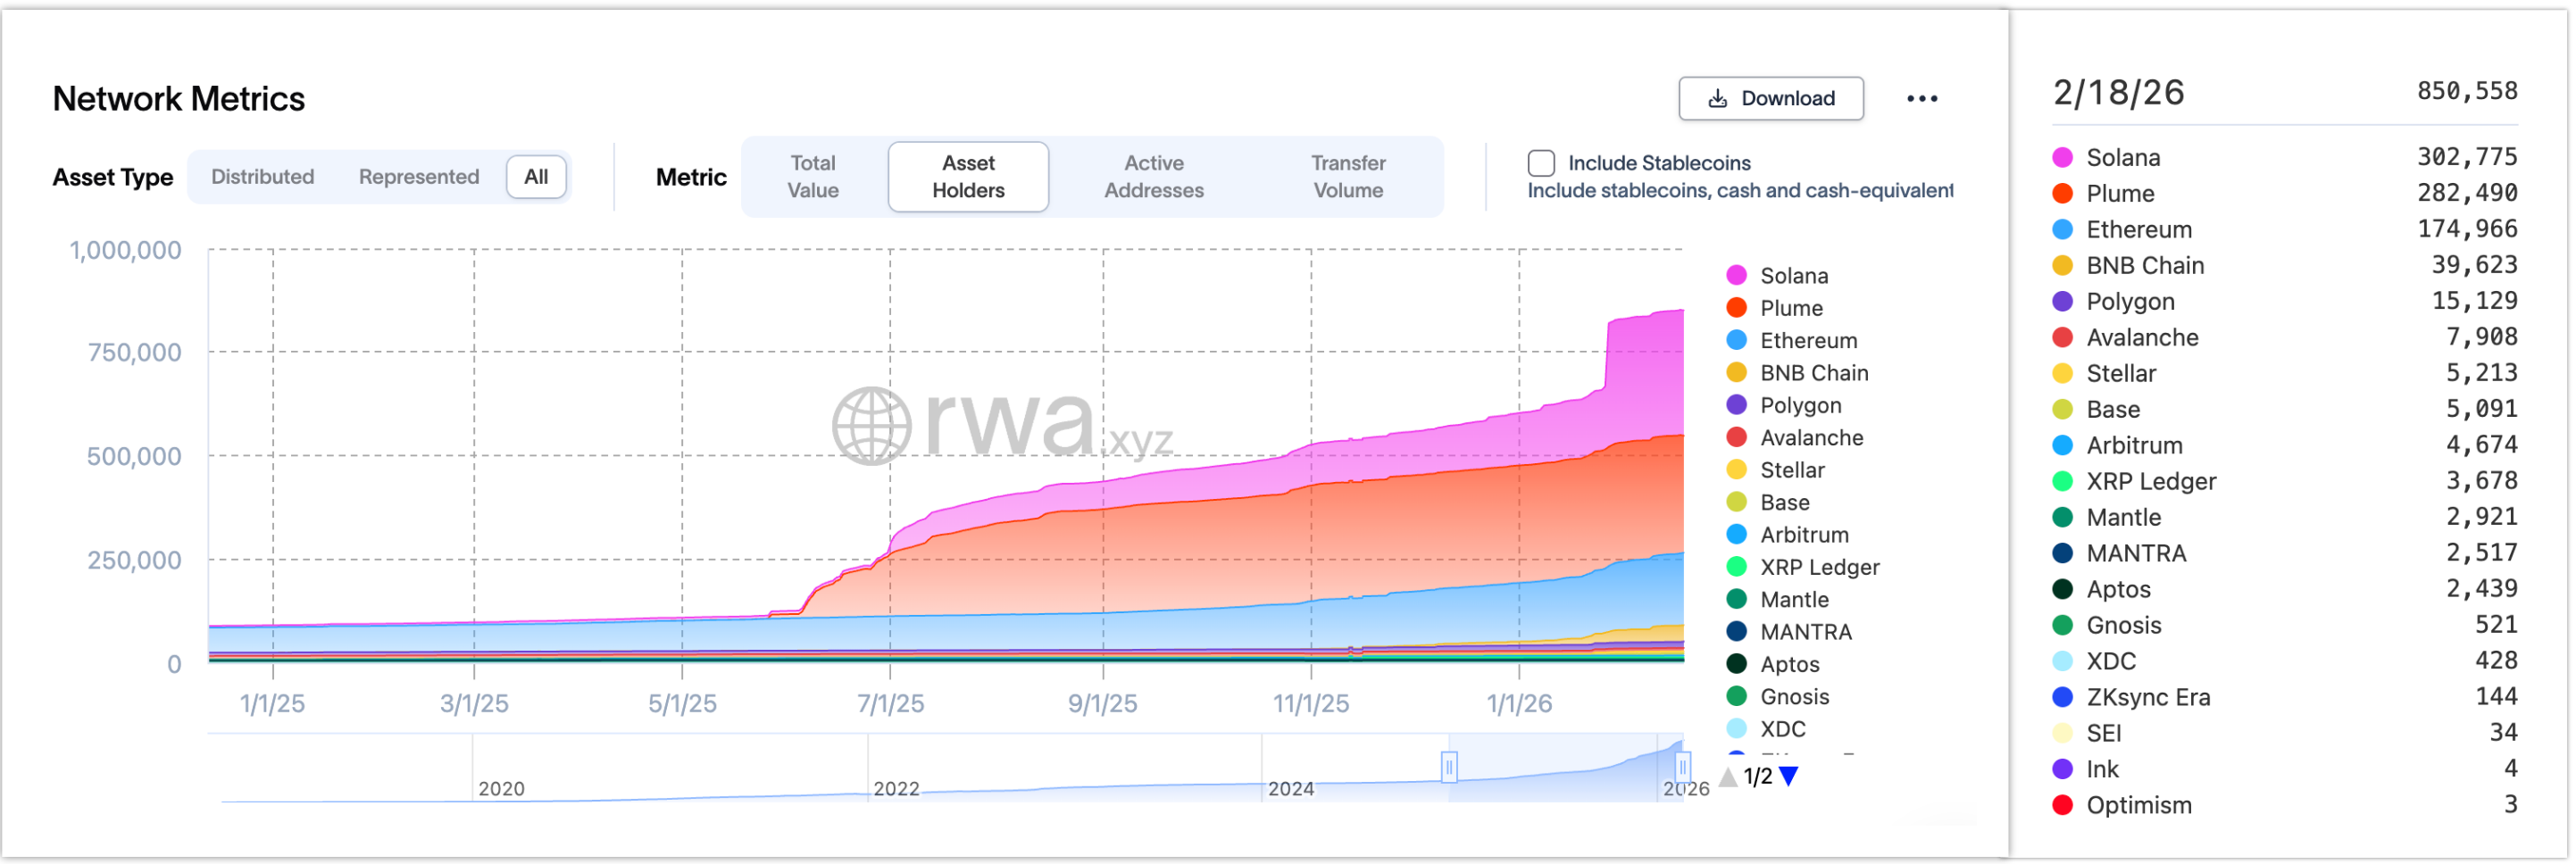This screenshot has height=864, width=2576.
Task: Click BNB Chain yellow legend dot
Action: (1737, 373)
